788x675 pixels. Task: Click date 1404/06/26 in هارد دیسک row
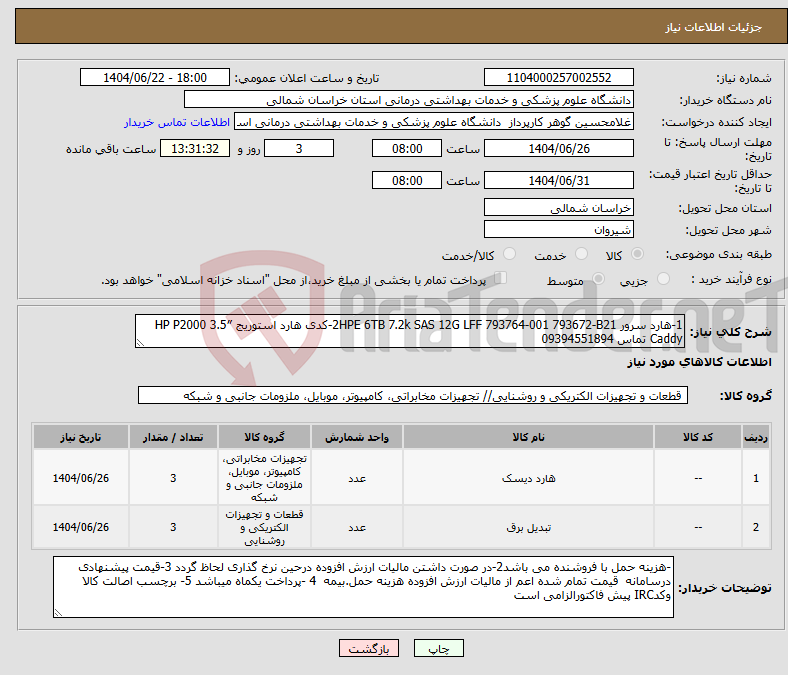coord(81,478)
